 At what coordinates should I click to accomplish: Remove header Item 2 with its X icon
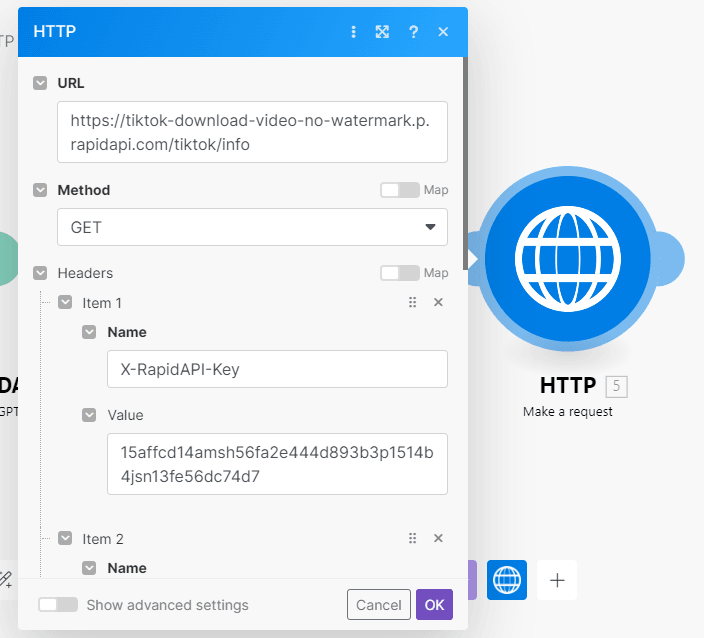coord(438,538)
